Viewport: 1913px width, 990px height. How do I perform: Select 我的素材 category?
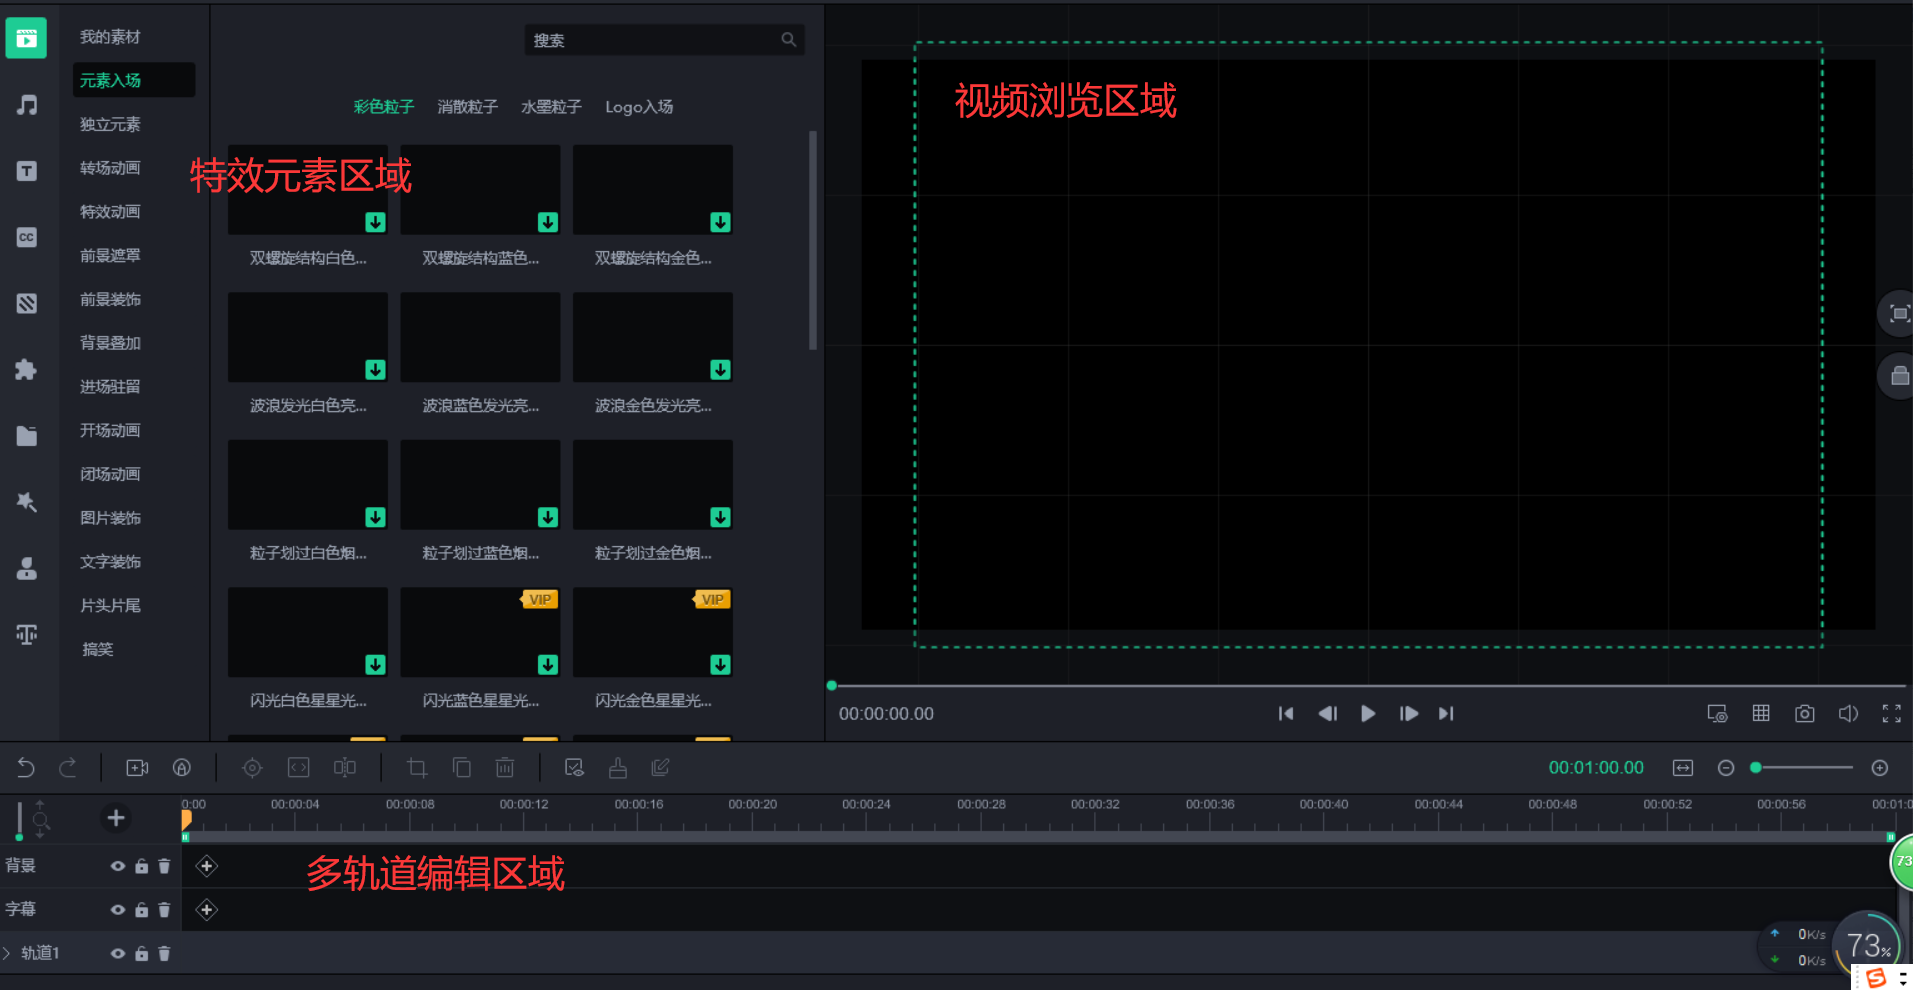pyautogui.click(x=110, y=37)
